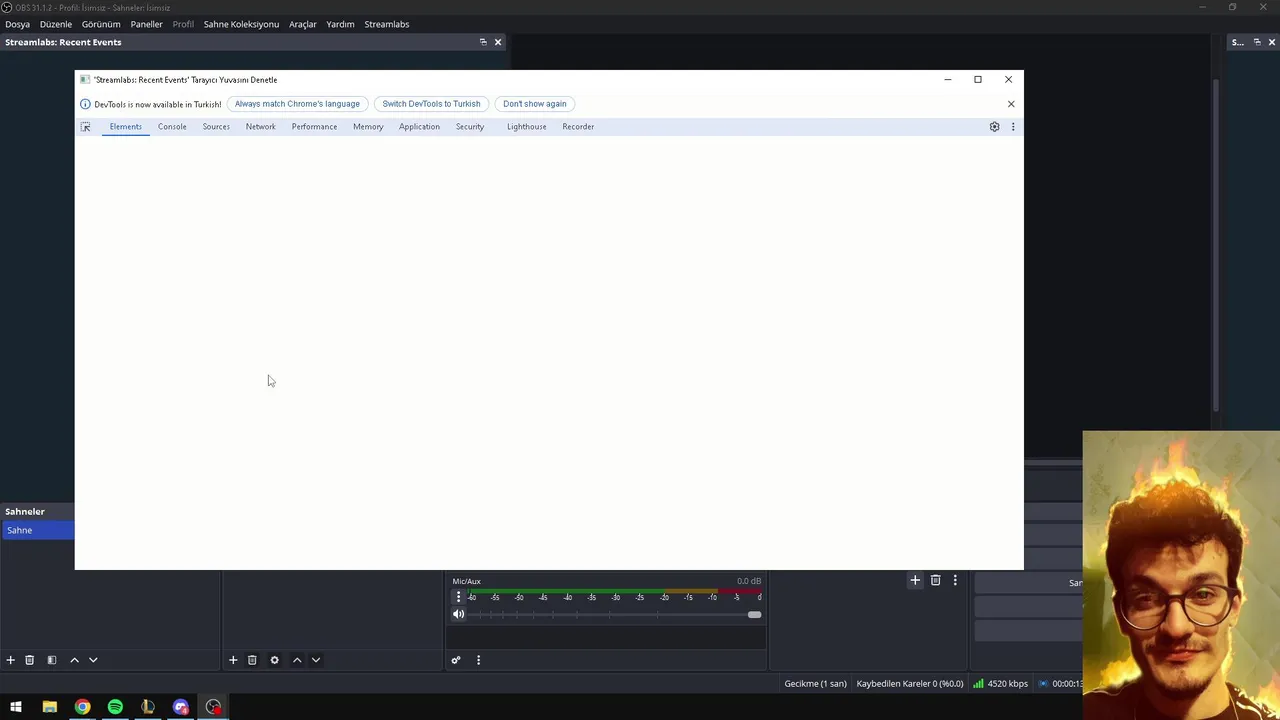Add a new scene with plus icon

pos(10,660)
